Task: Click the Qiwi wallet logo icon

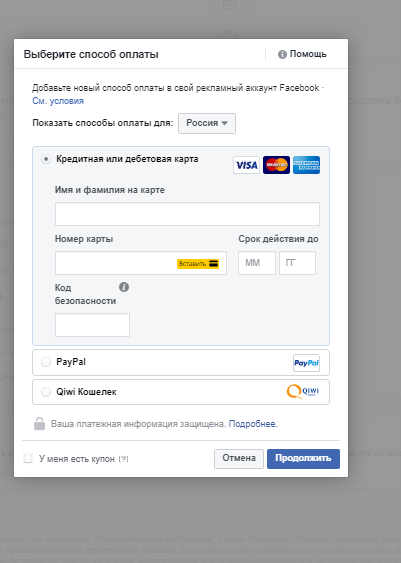Action: click(x=303, y=392)
